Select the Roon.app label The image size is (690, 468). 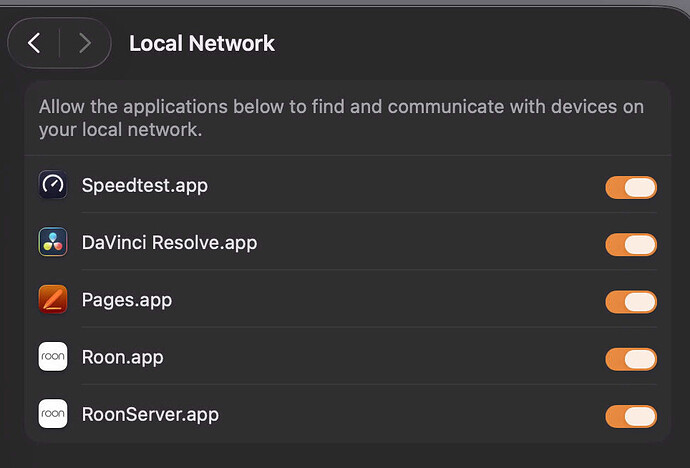(x=122, y=357)
